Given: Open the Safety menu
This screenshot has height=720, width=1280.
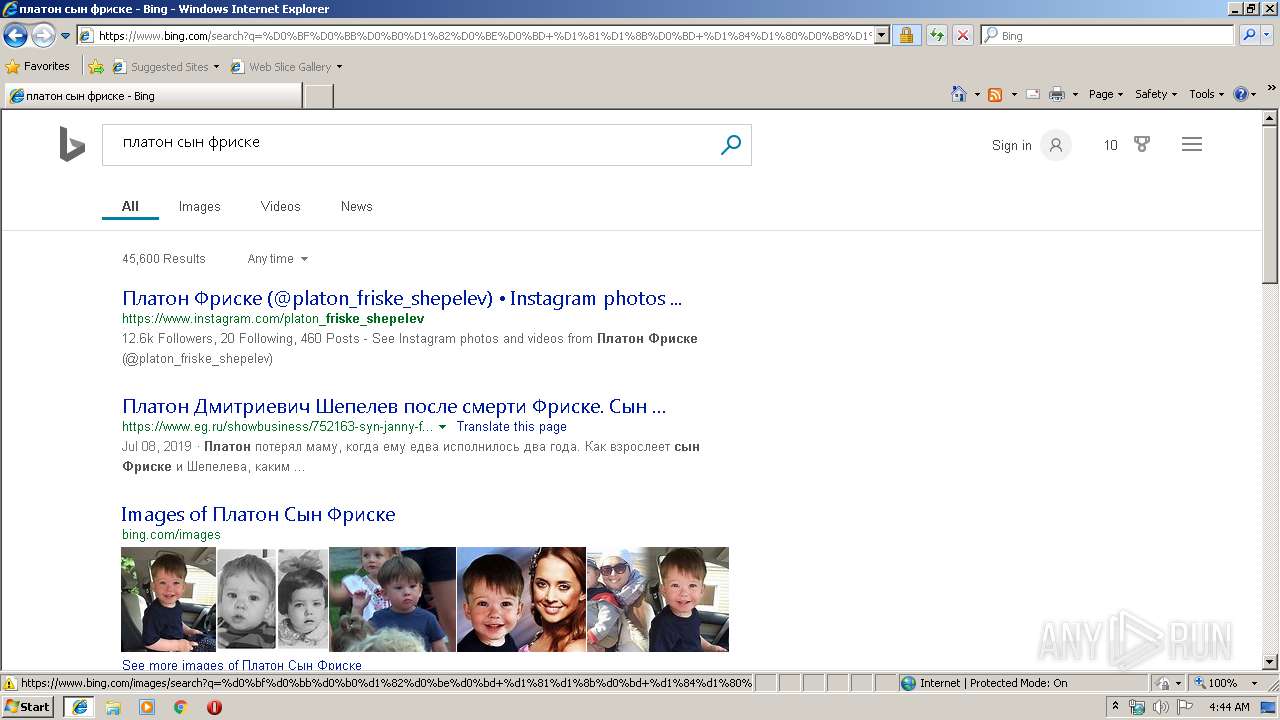Looking at the screenshot, I should [x=1155, y=94].
